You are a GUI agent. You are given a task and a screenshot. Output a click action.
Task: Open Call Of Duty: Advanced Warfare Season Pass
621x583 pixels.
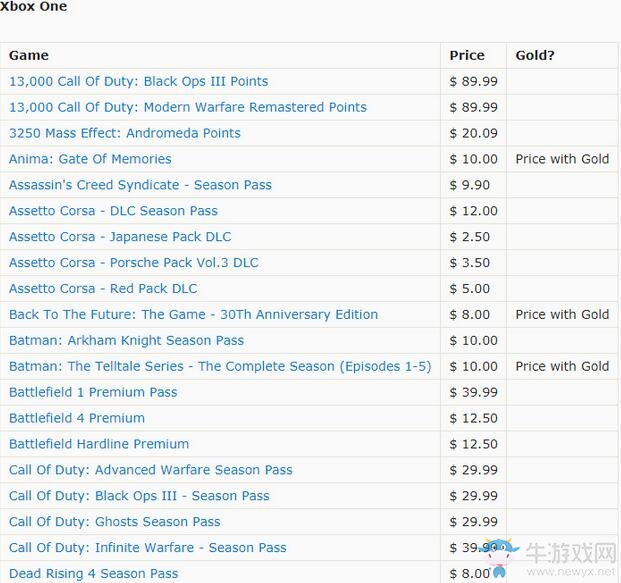(x=151, y=470)
